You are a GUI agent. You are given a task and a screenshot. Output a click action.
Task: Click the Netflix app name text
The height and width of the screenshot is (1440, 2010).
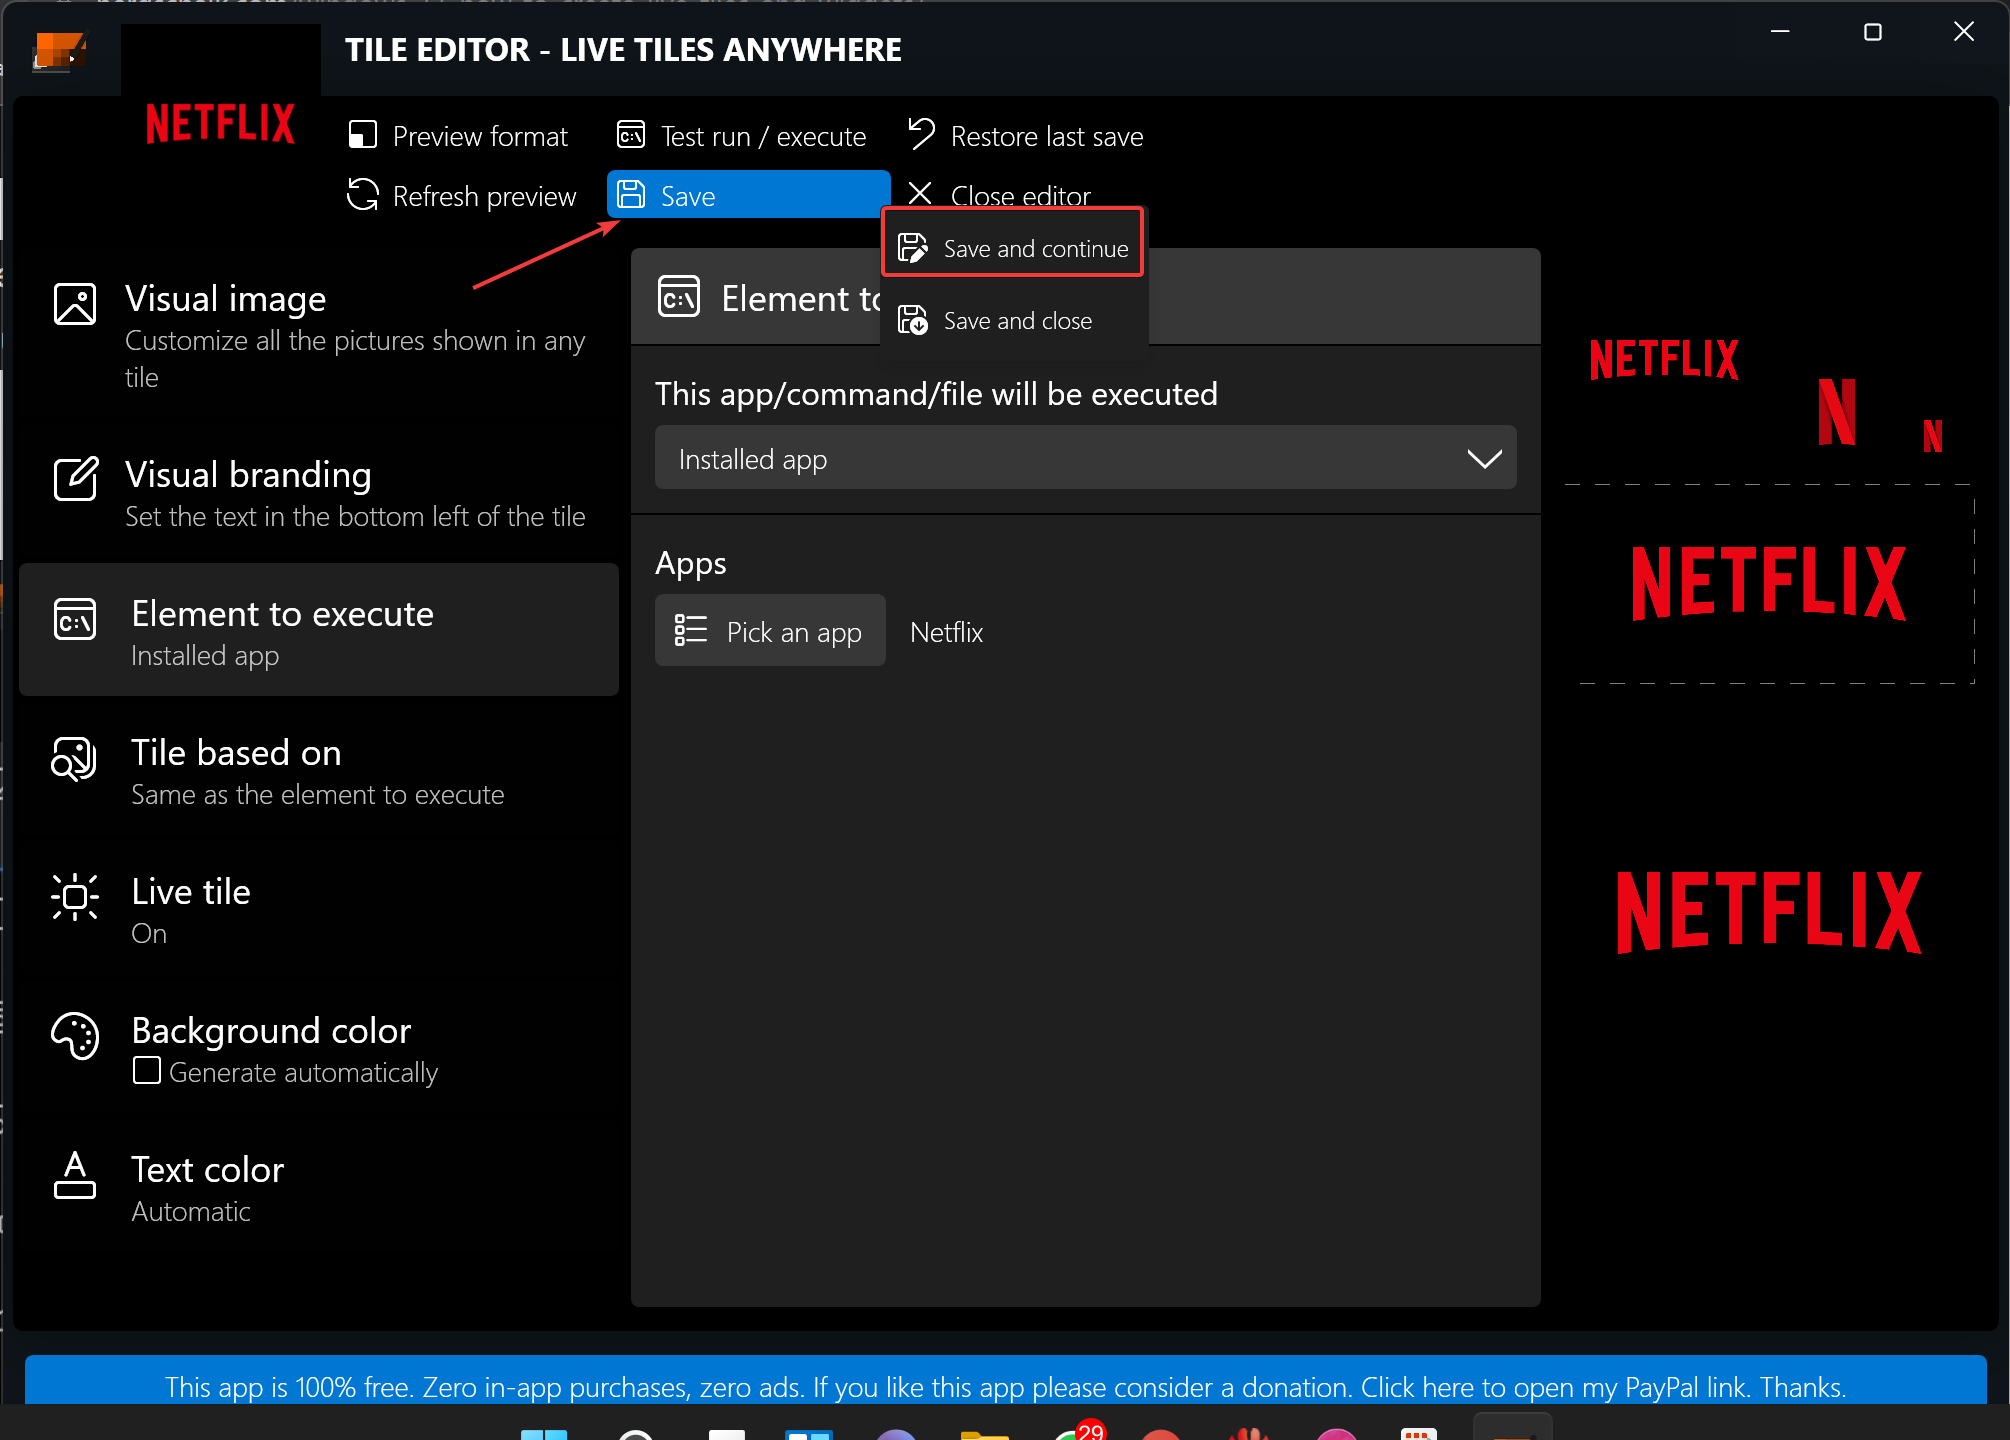tap(946, 632)
